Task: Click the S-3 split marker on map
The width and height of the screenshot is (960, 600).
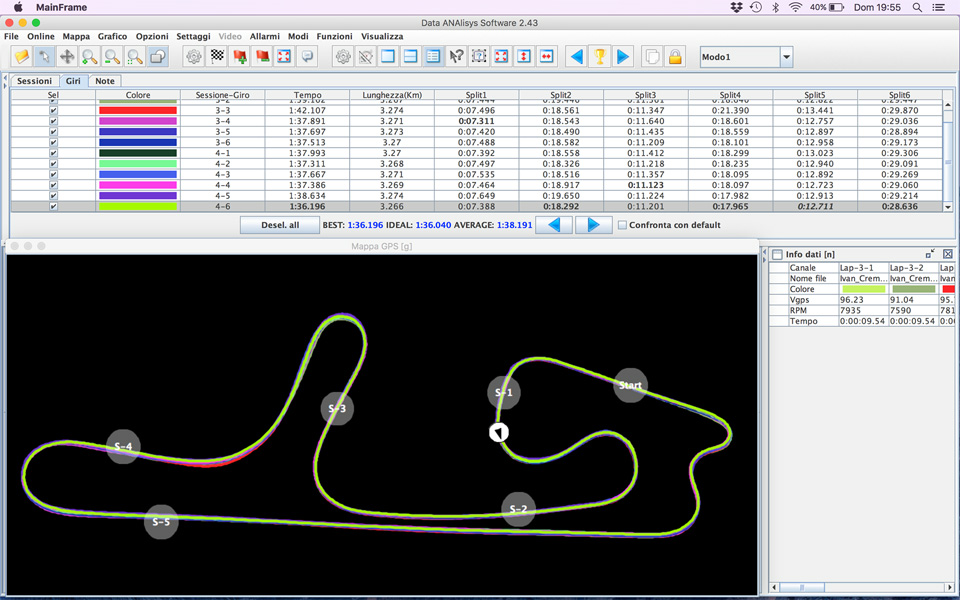Action: tap(337, 408)
